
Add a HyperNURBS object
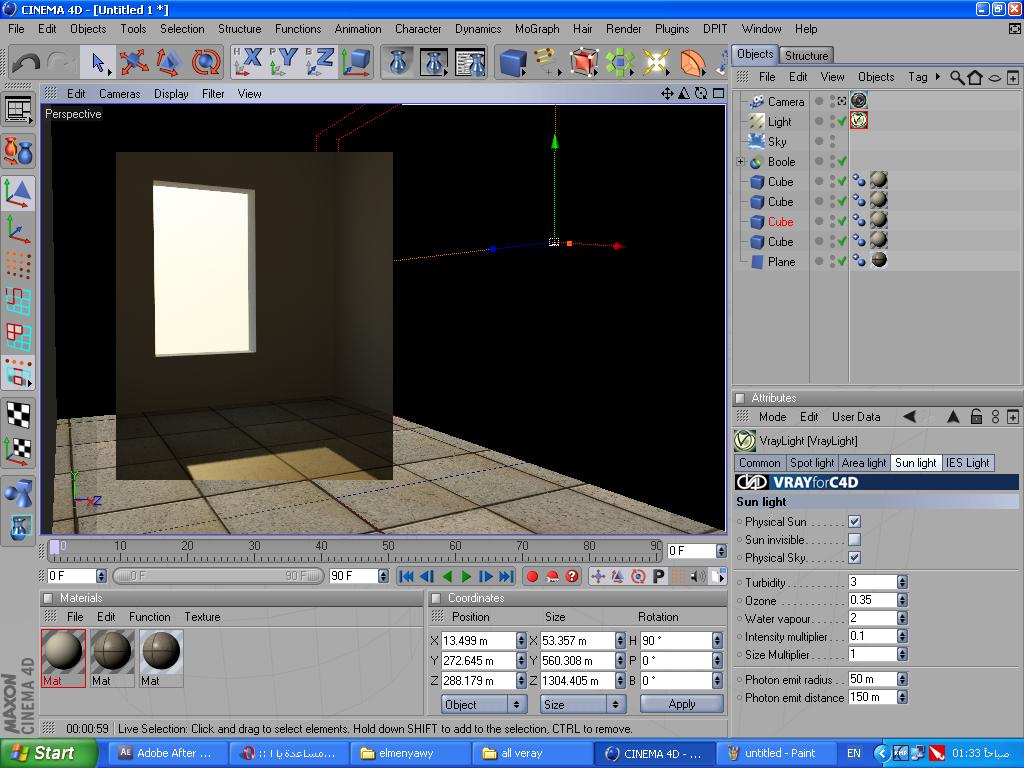pos(584,63)
